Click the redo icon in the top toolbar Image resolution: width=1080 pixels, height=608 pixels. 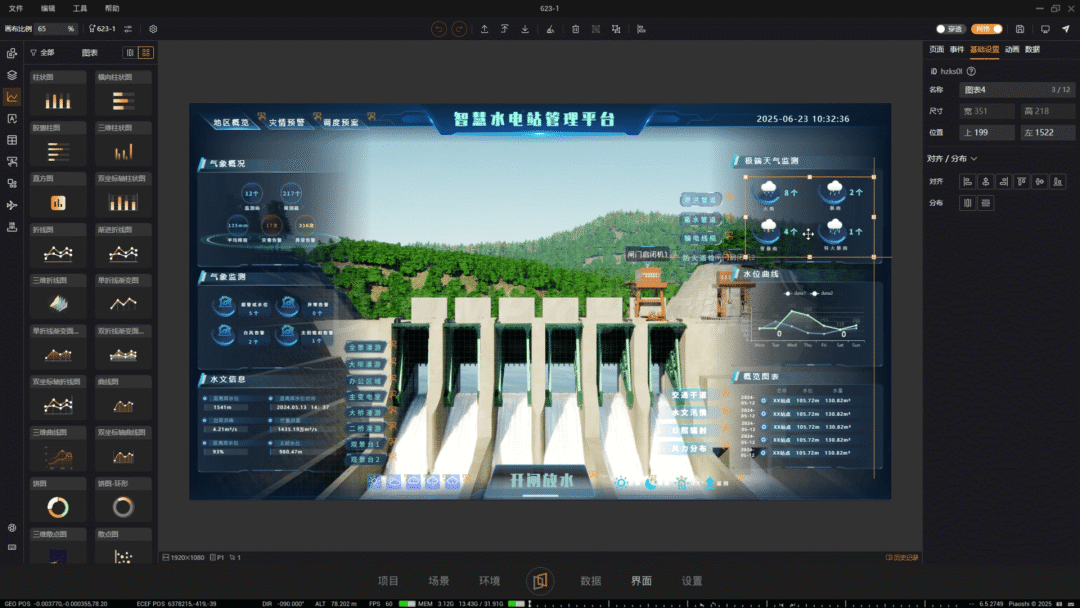[459, 29]
